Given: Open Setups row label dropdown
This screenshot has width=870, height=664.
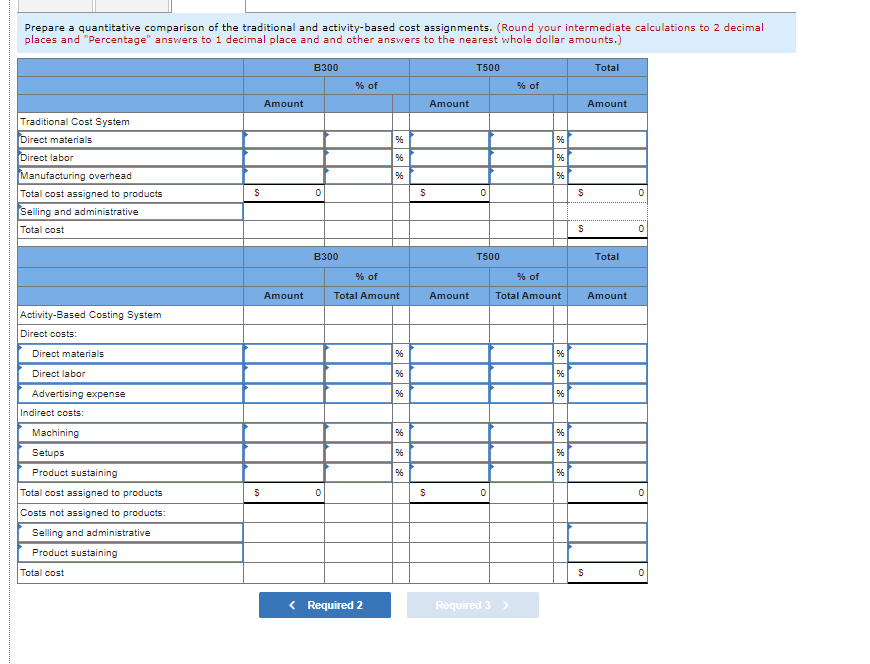Looking at the screenshot, I should [130, 453].
